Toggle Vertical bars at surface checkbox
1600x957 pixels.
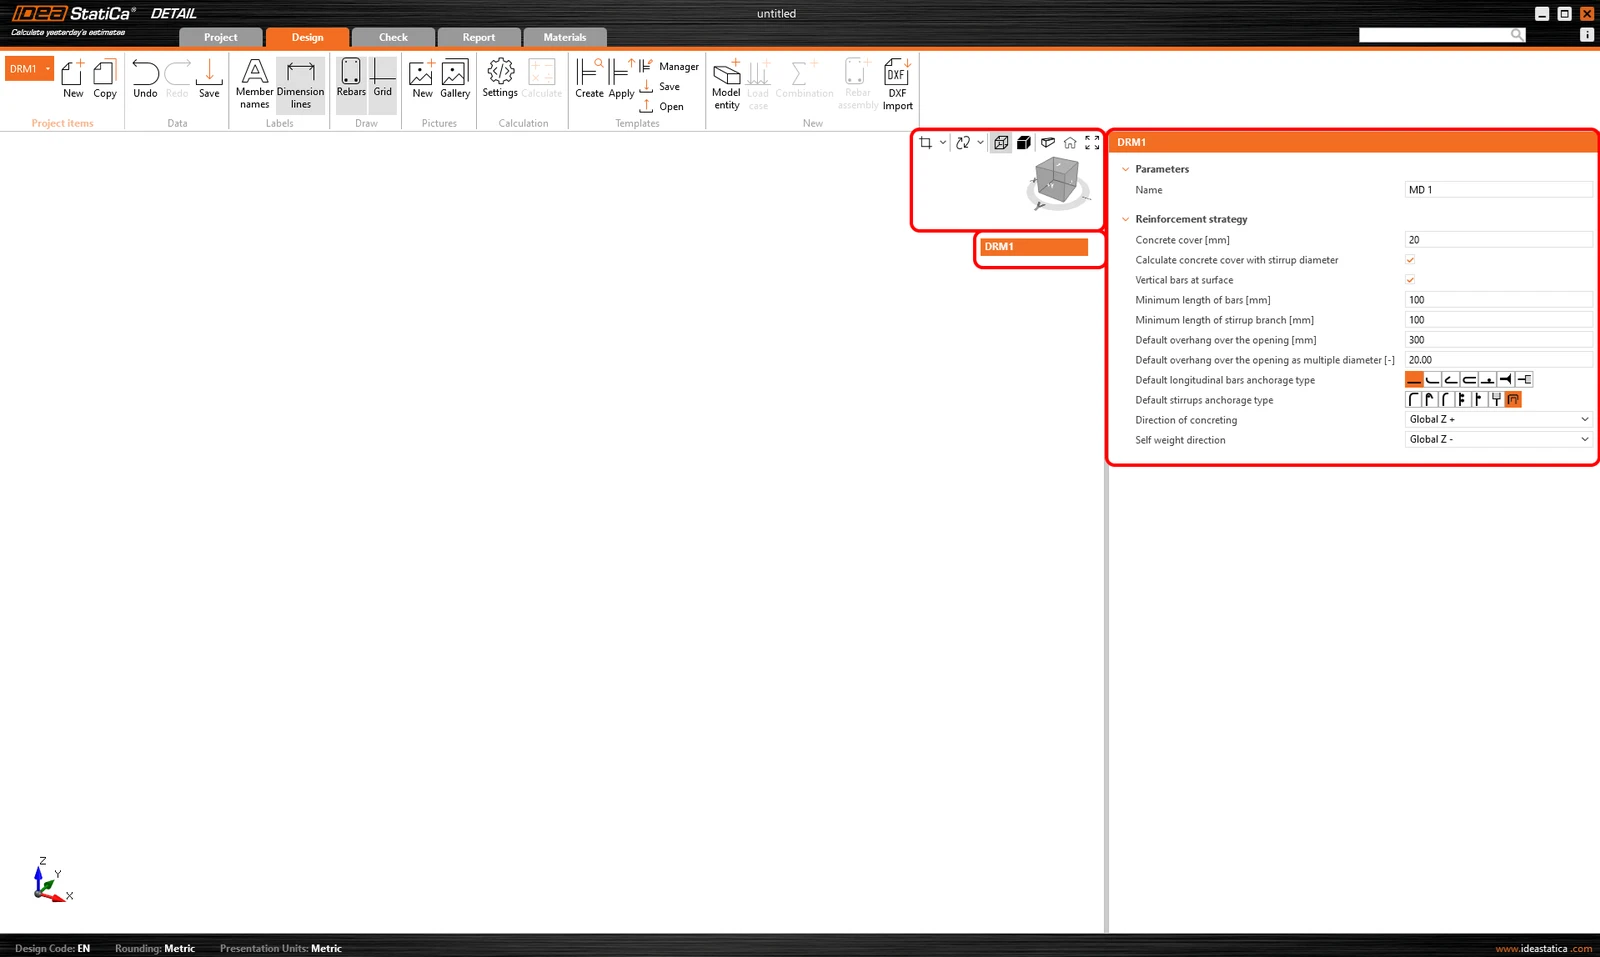1410,280
